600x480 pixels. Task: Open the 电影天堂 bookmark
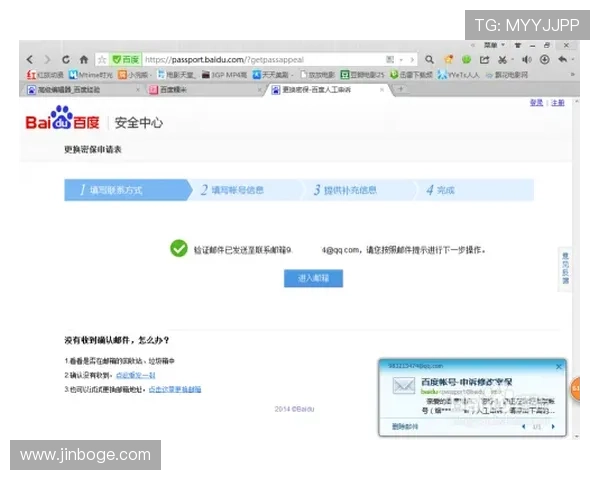coord(176,75)
